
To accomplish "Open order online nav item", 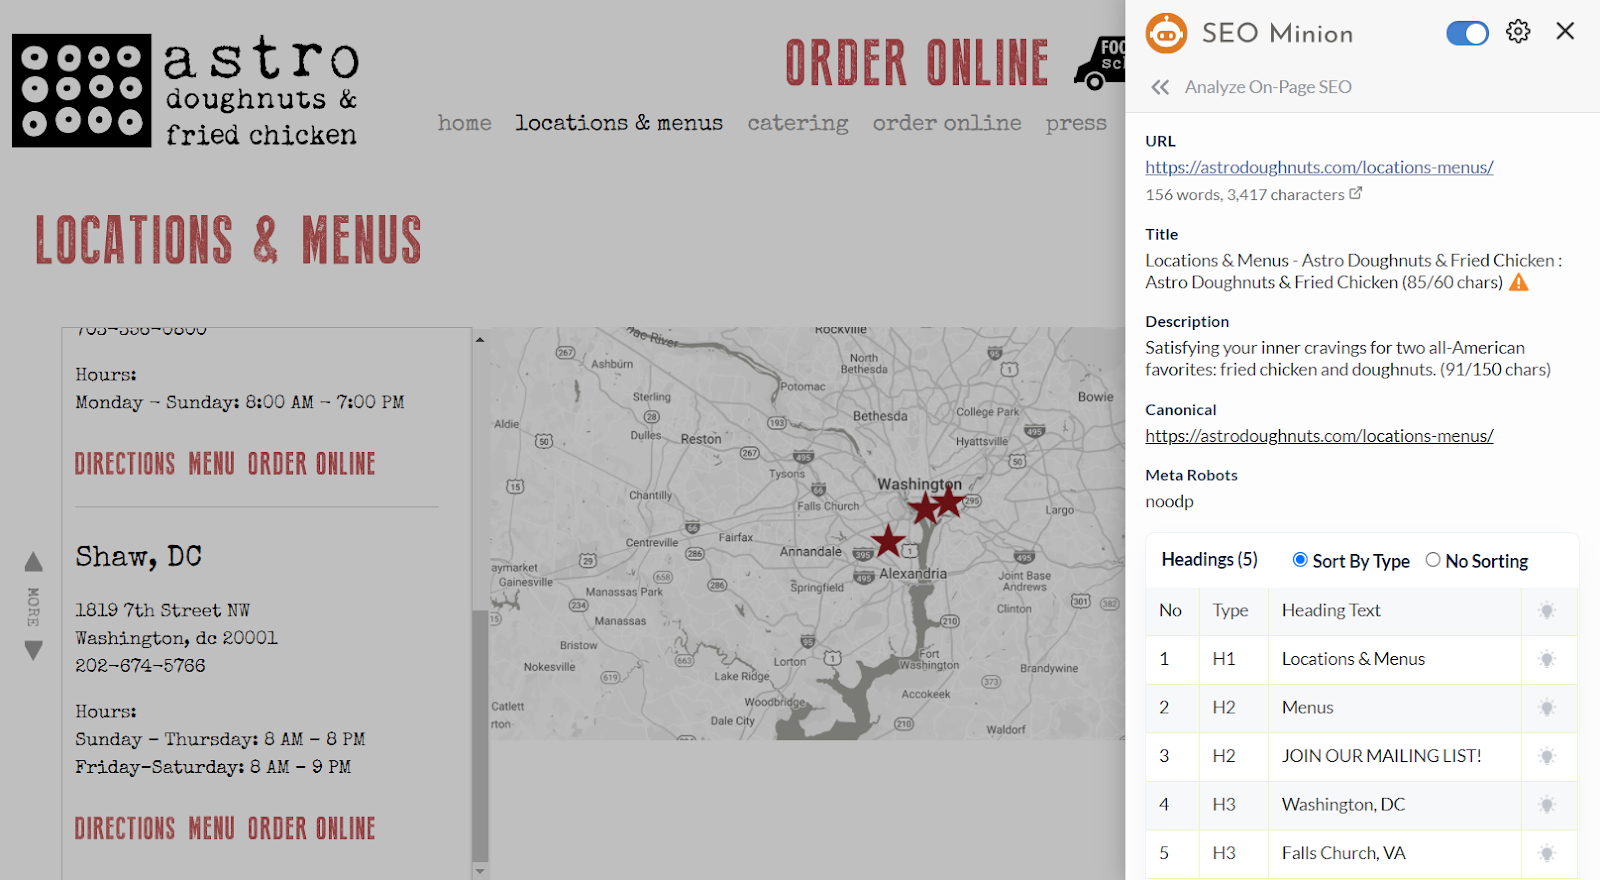I will [x=947, y=123].
